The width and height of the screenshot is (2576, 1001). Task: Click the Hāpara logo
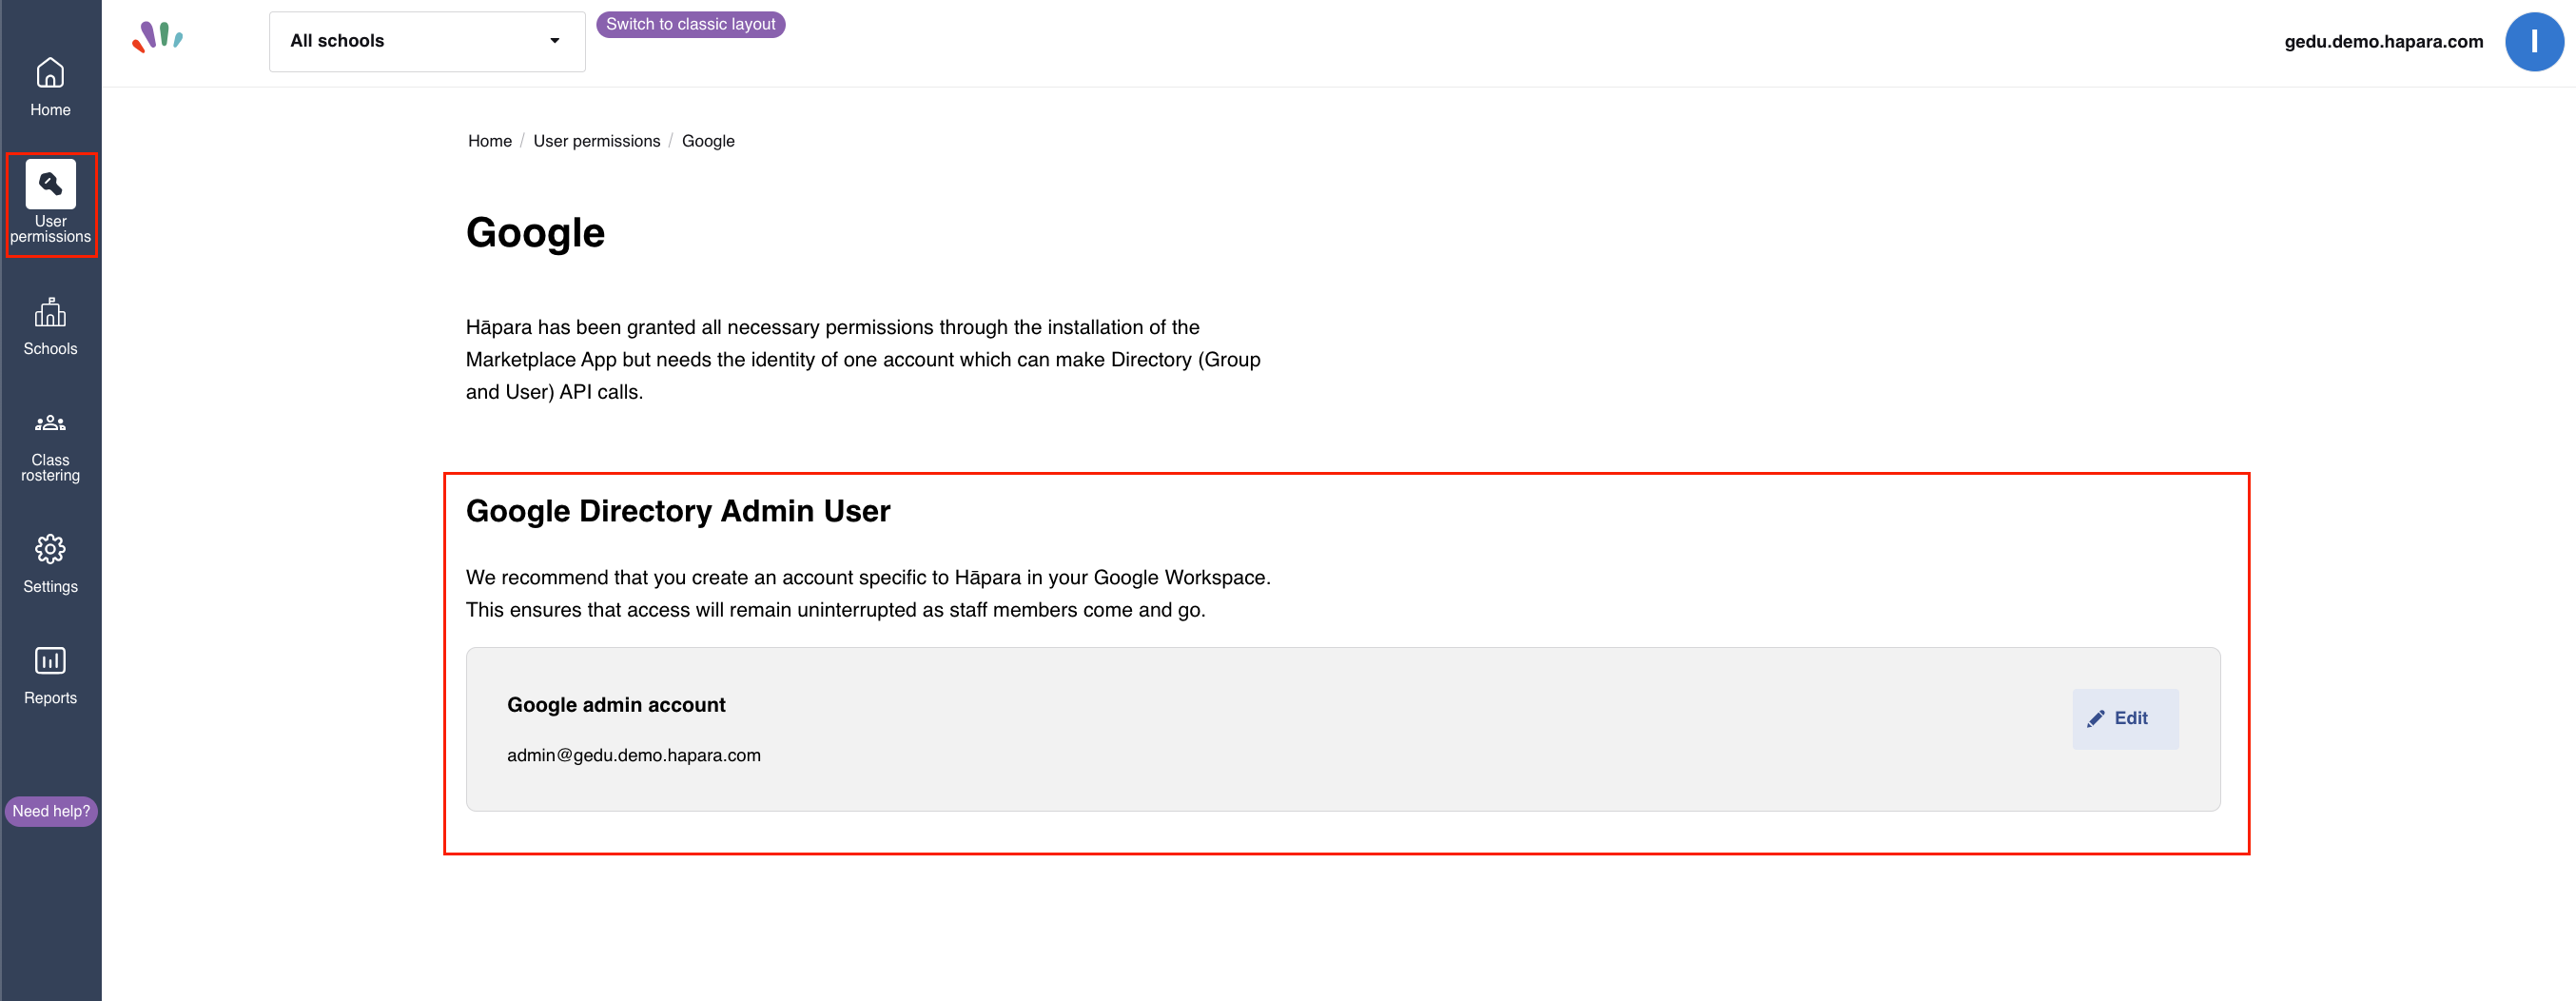158,40
